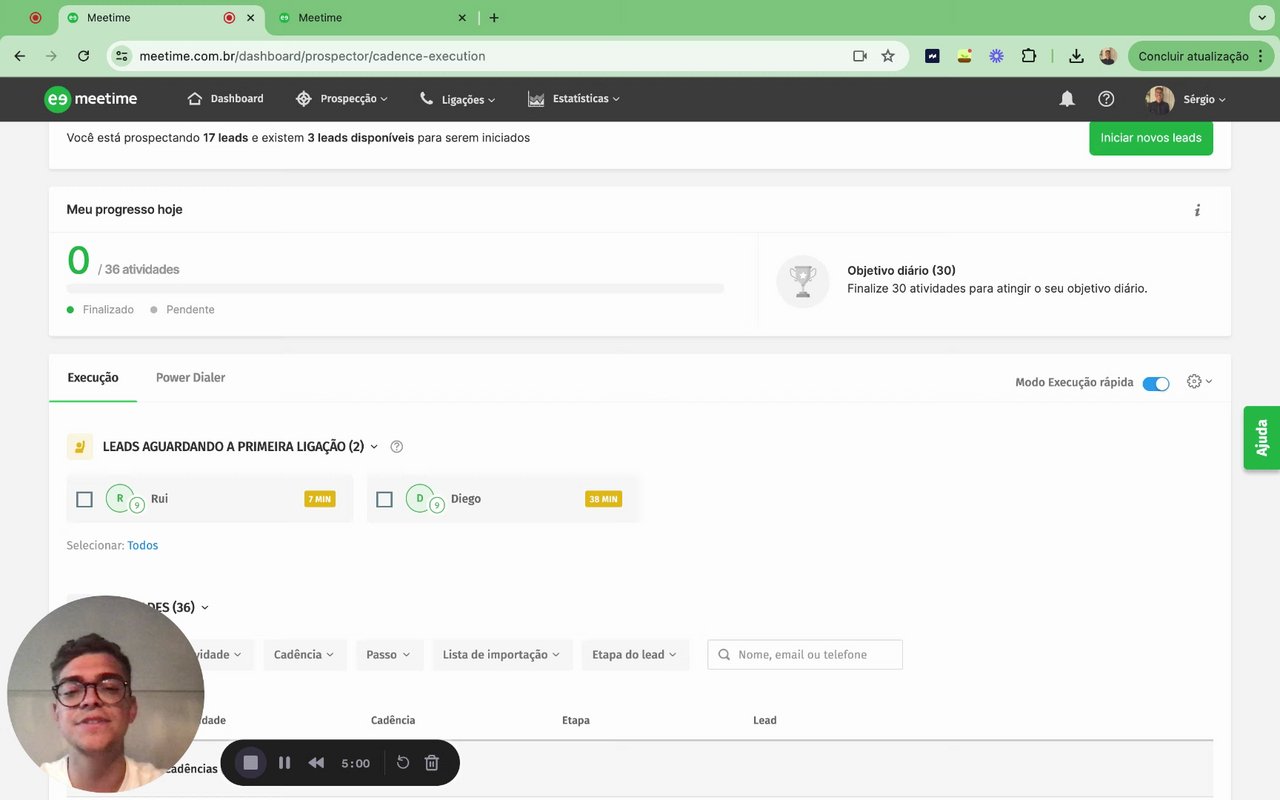The image size is (1280, 800).
Task: Open Ajuda side button
Action: 1262,438
